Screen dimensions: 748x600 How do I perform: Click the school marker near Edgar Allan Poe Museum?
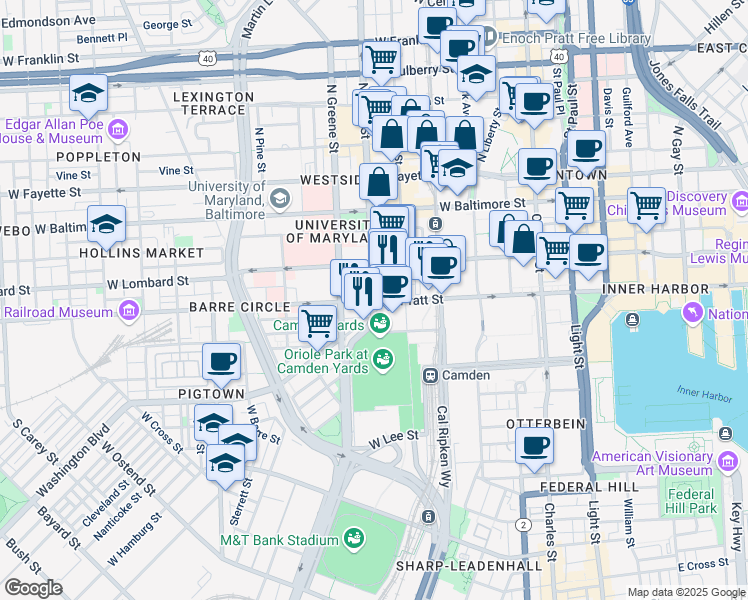[88, 94]
